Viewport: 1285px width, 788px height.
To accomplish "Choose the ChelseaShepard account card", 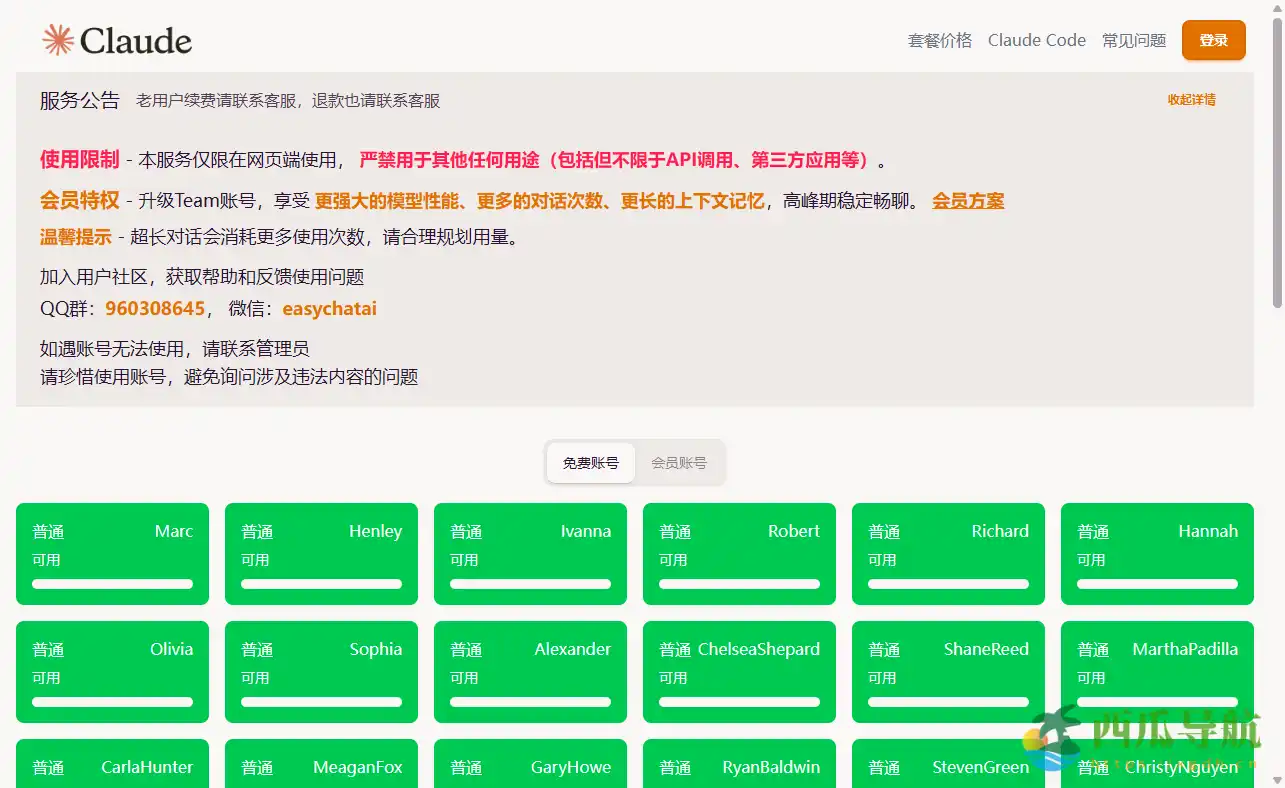I will pos(739,671).
